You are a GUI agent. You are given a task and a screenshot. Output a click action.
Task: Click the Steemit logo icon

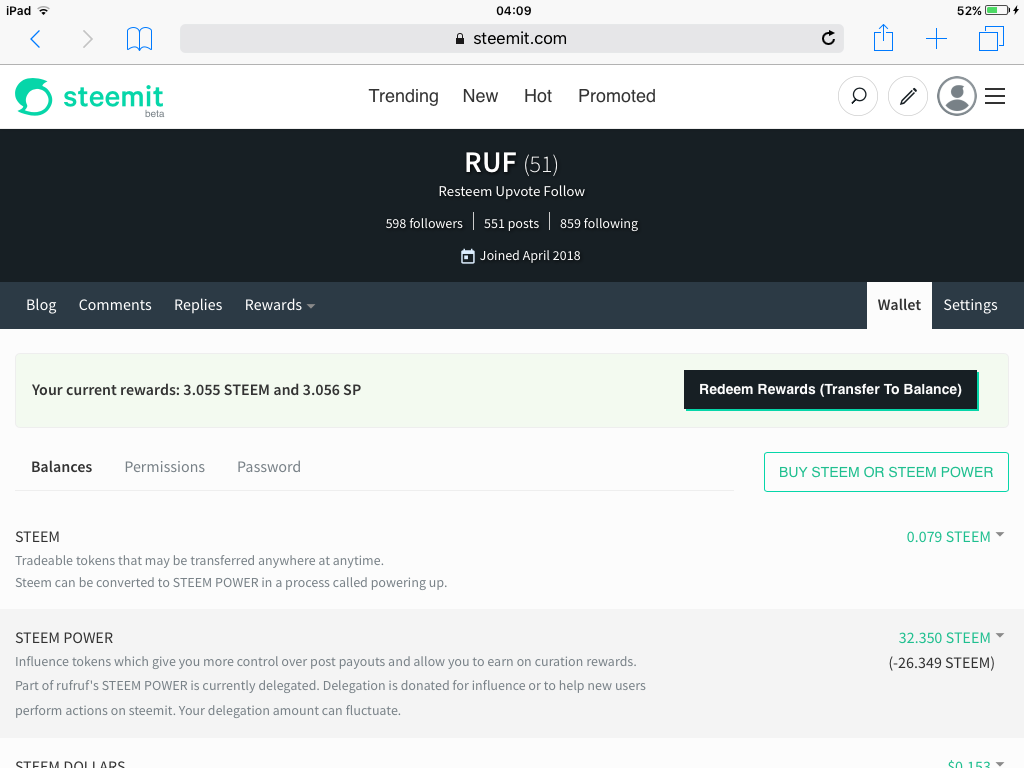coord(33,97)
